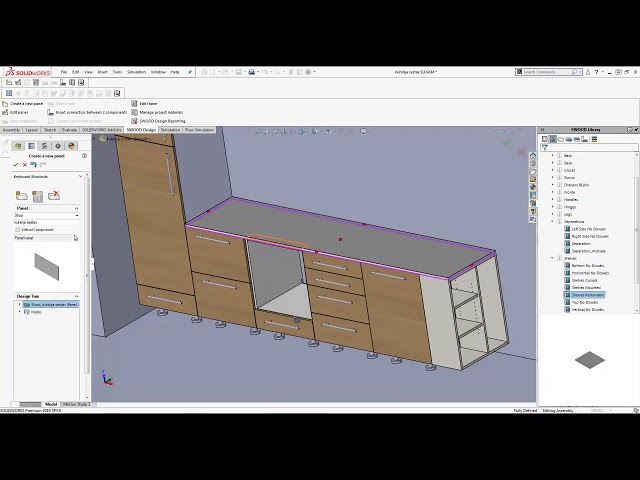
Task: Open the Insert menu
Action: 102,72
